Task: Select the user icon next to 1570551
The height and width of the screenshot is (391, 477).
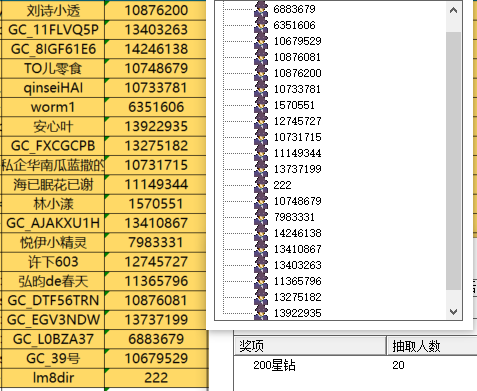Action: [x=261, y=105]
